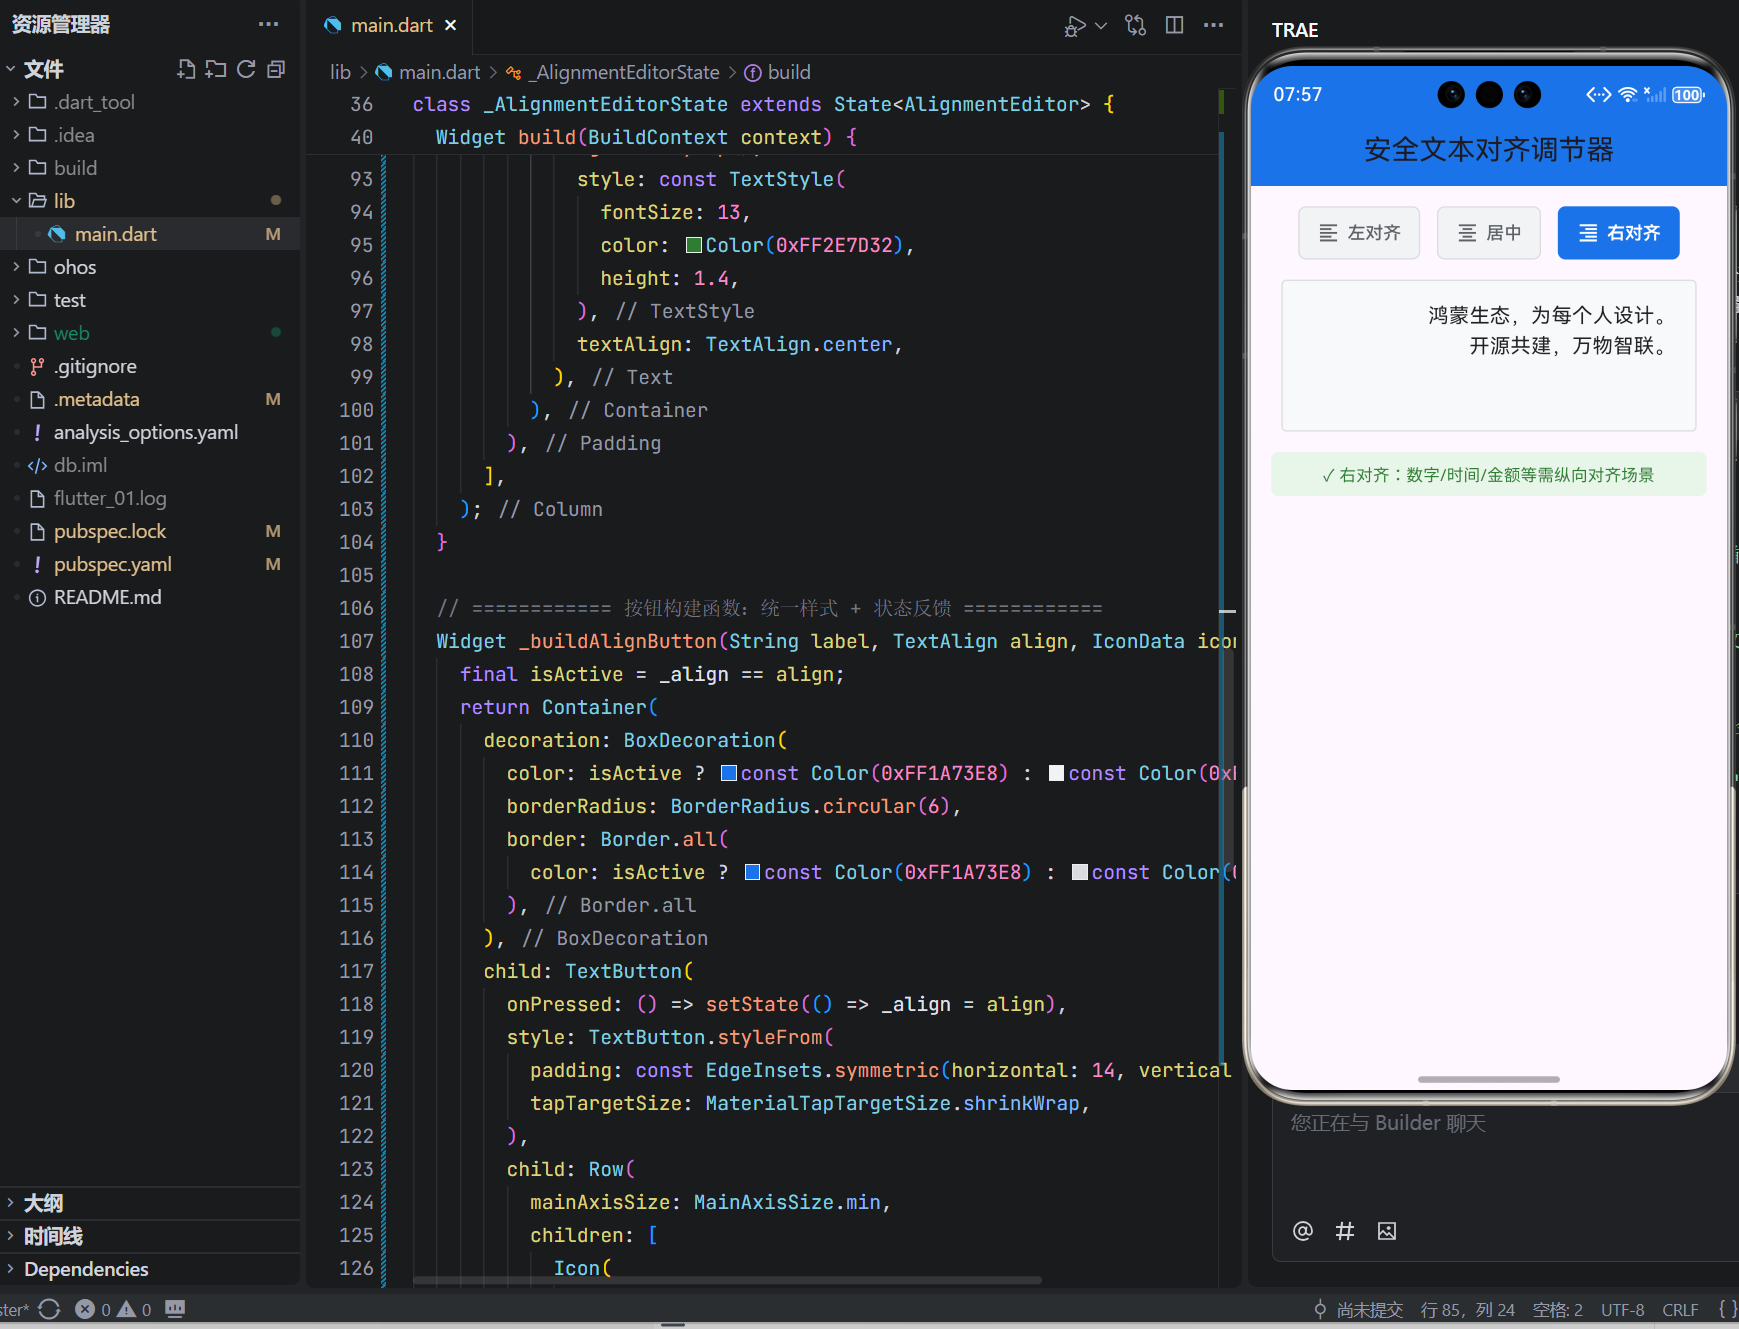Screen dimensions: 1739x1329
Task: Click the # context icon in chat
Action: pos(1344,1231)
